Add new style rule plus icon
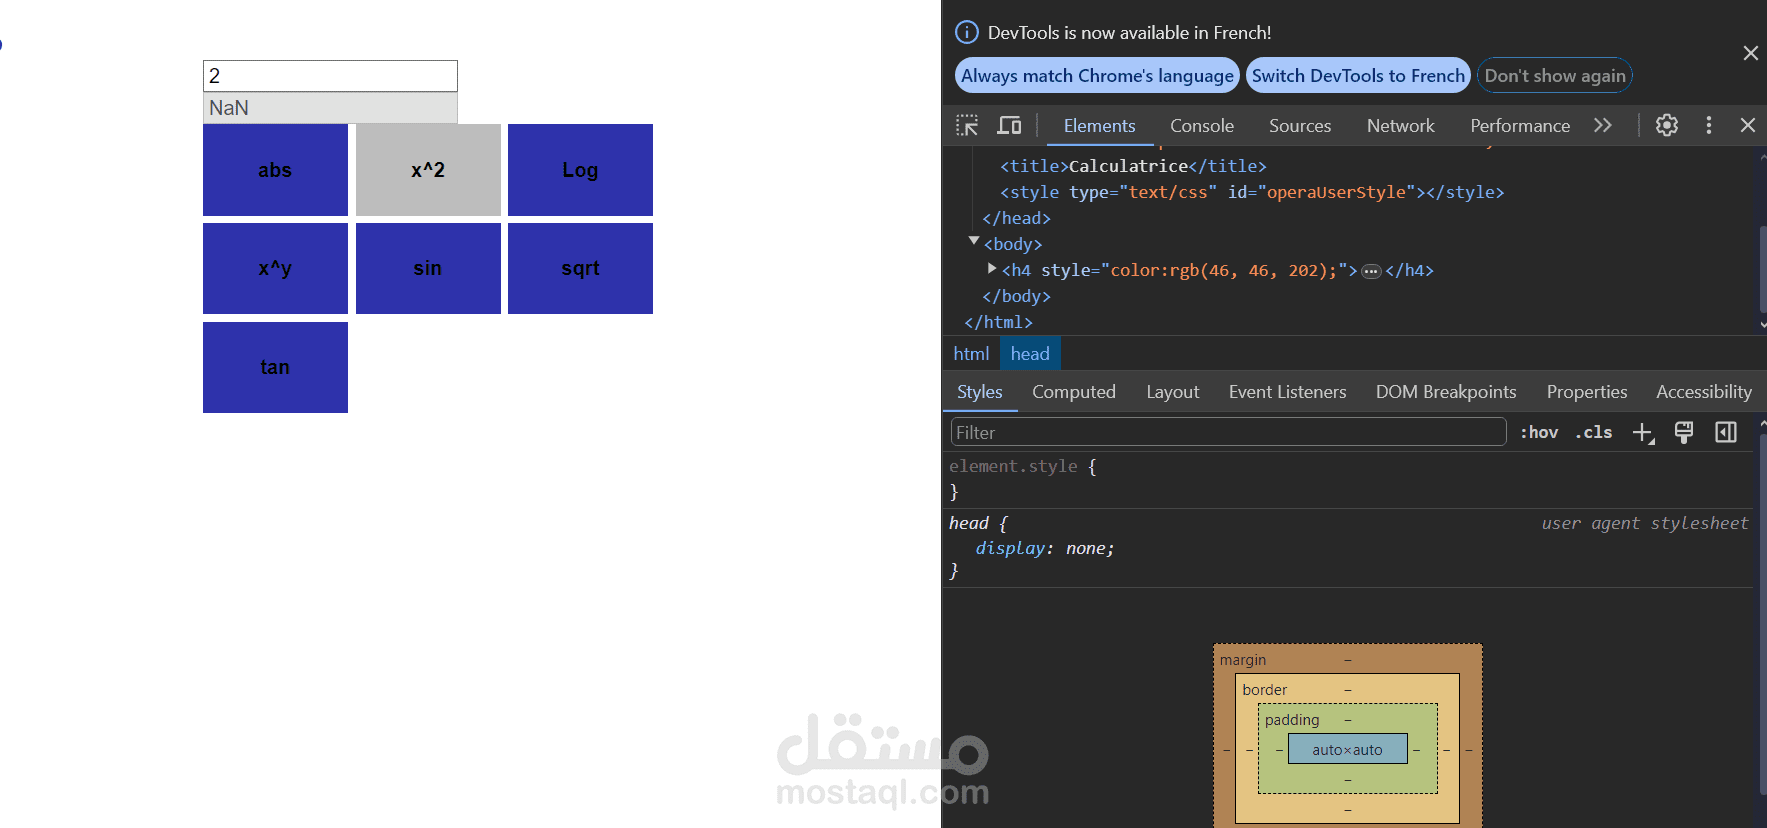 click(1643, 432)
